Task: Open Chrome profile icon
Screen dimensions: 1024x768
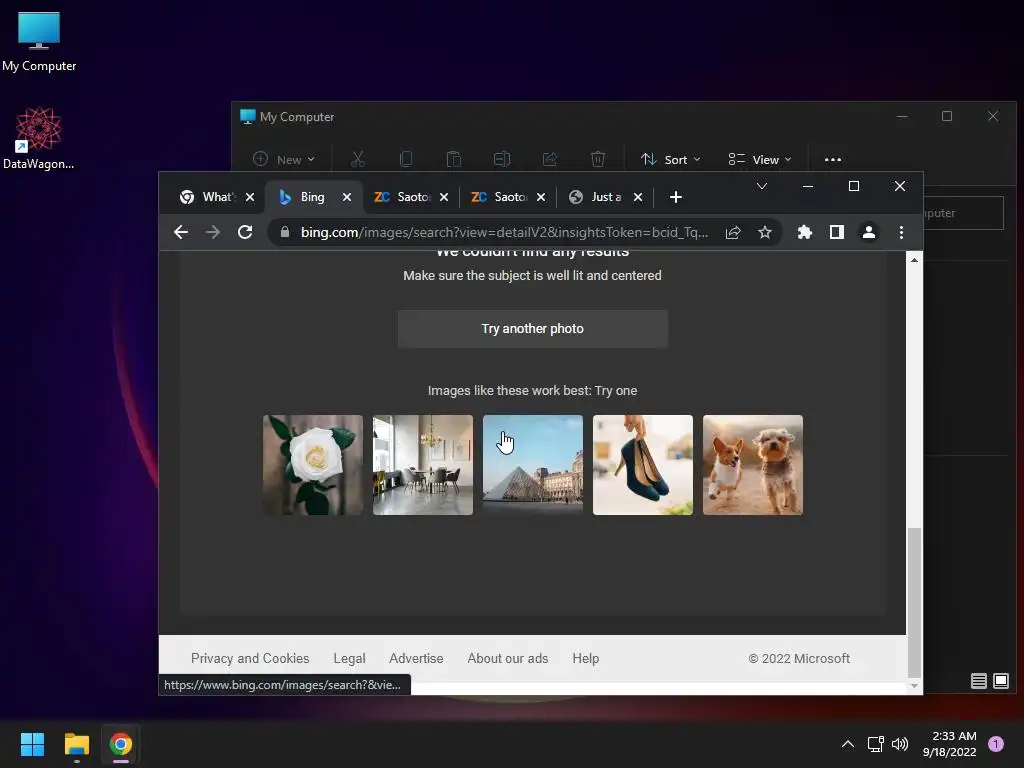Action: pyautogui.click(x=869, y=232)
